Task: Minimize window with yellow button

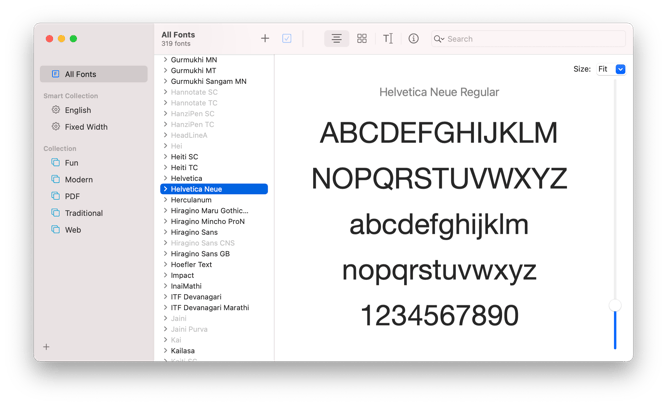Action: tap(61, 39)
